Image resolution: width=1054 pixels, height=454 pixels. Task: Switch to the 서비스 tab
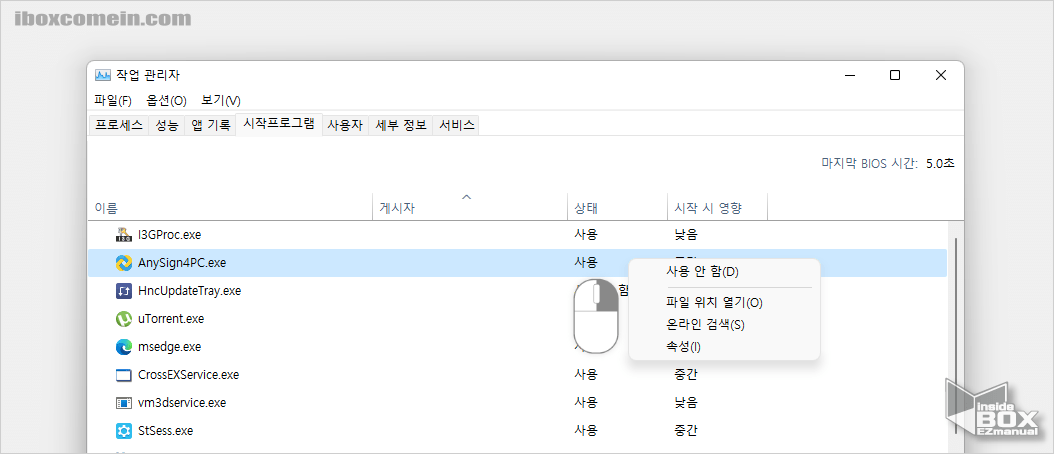click(x=456, y=125)
